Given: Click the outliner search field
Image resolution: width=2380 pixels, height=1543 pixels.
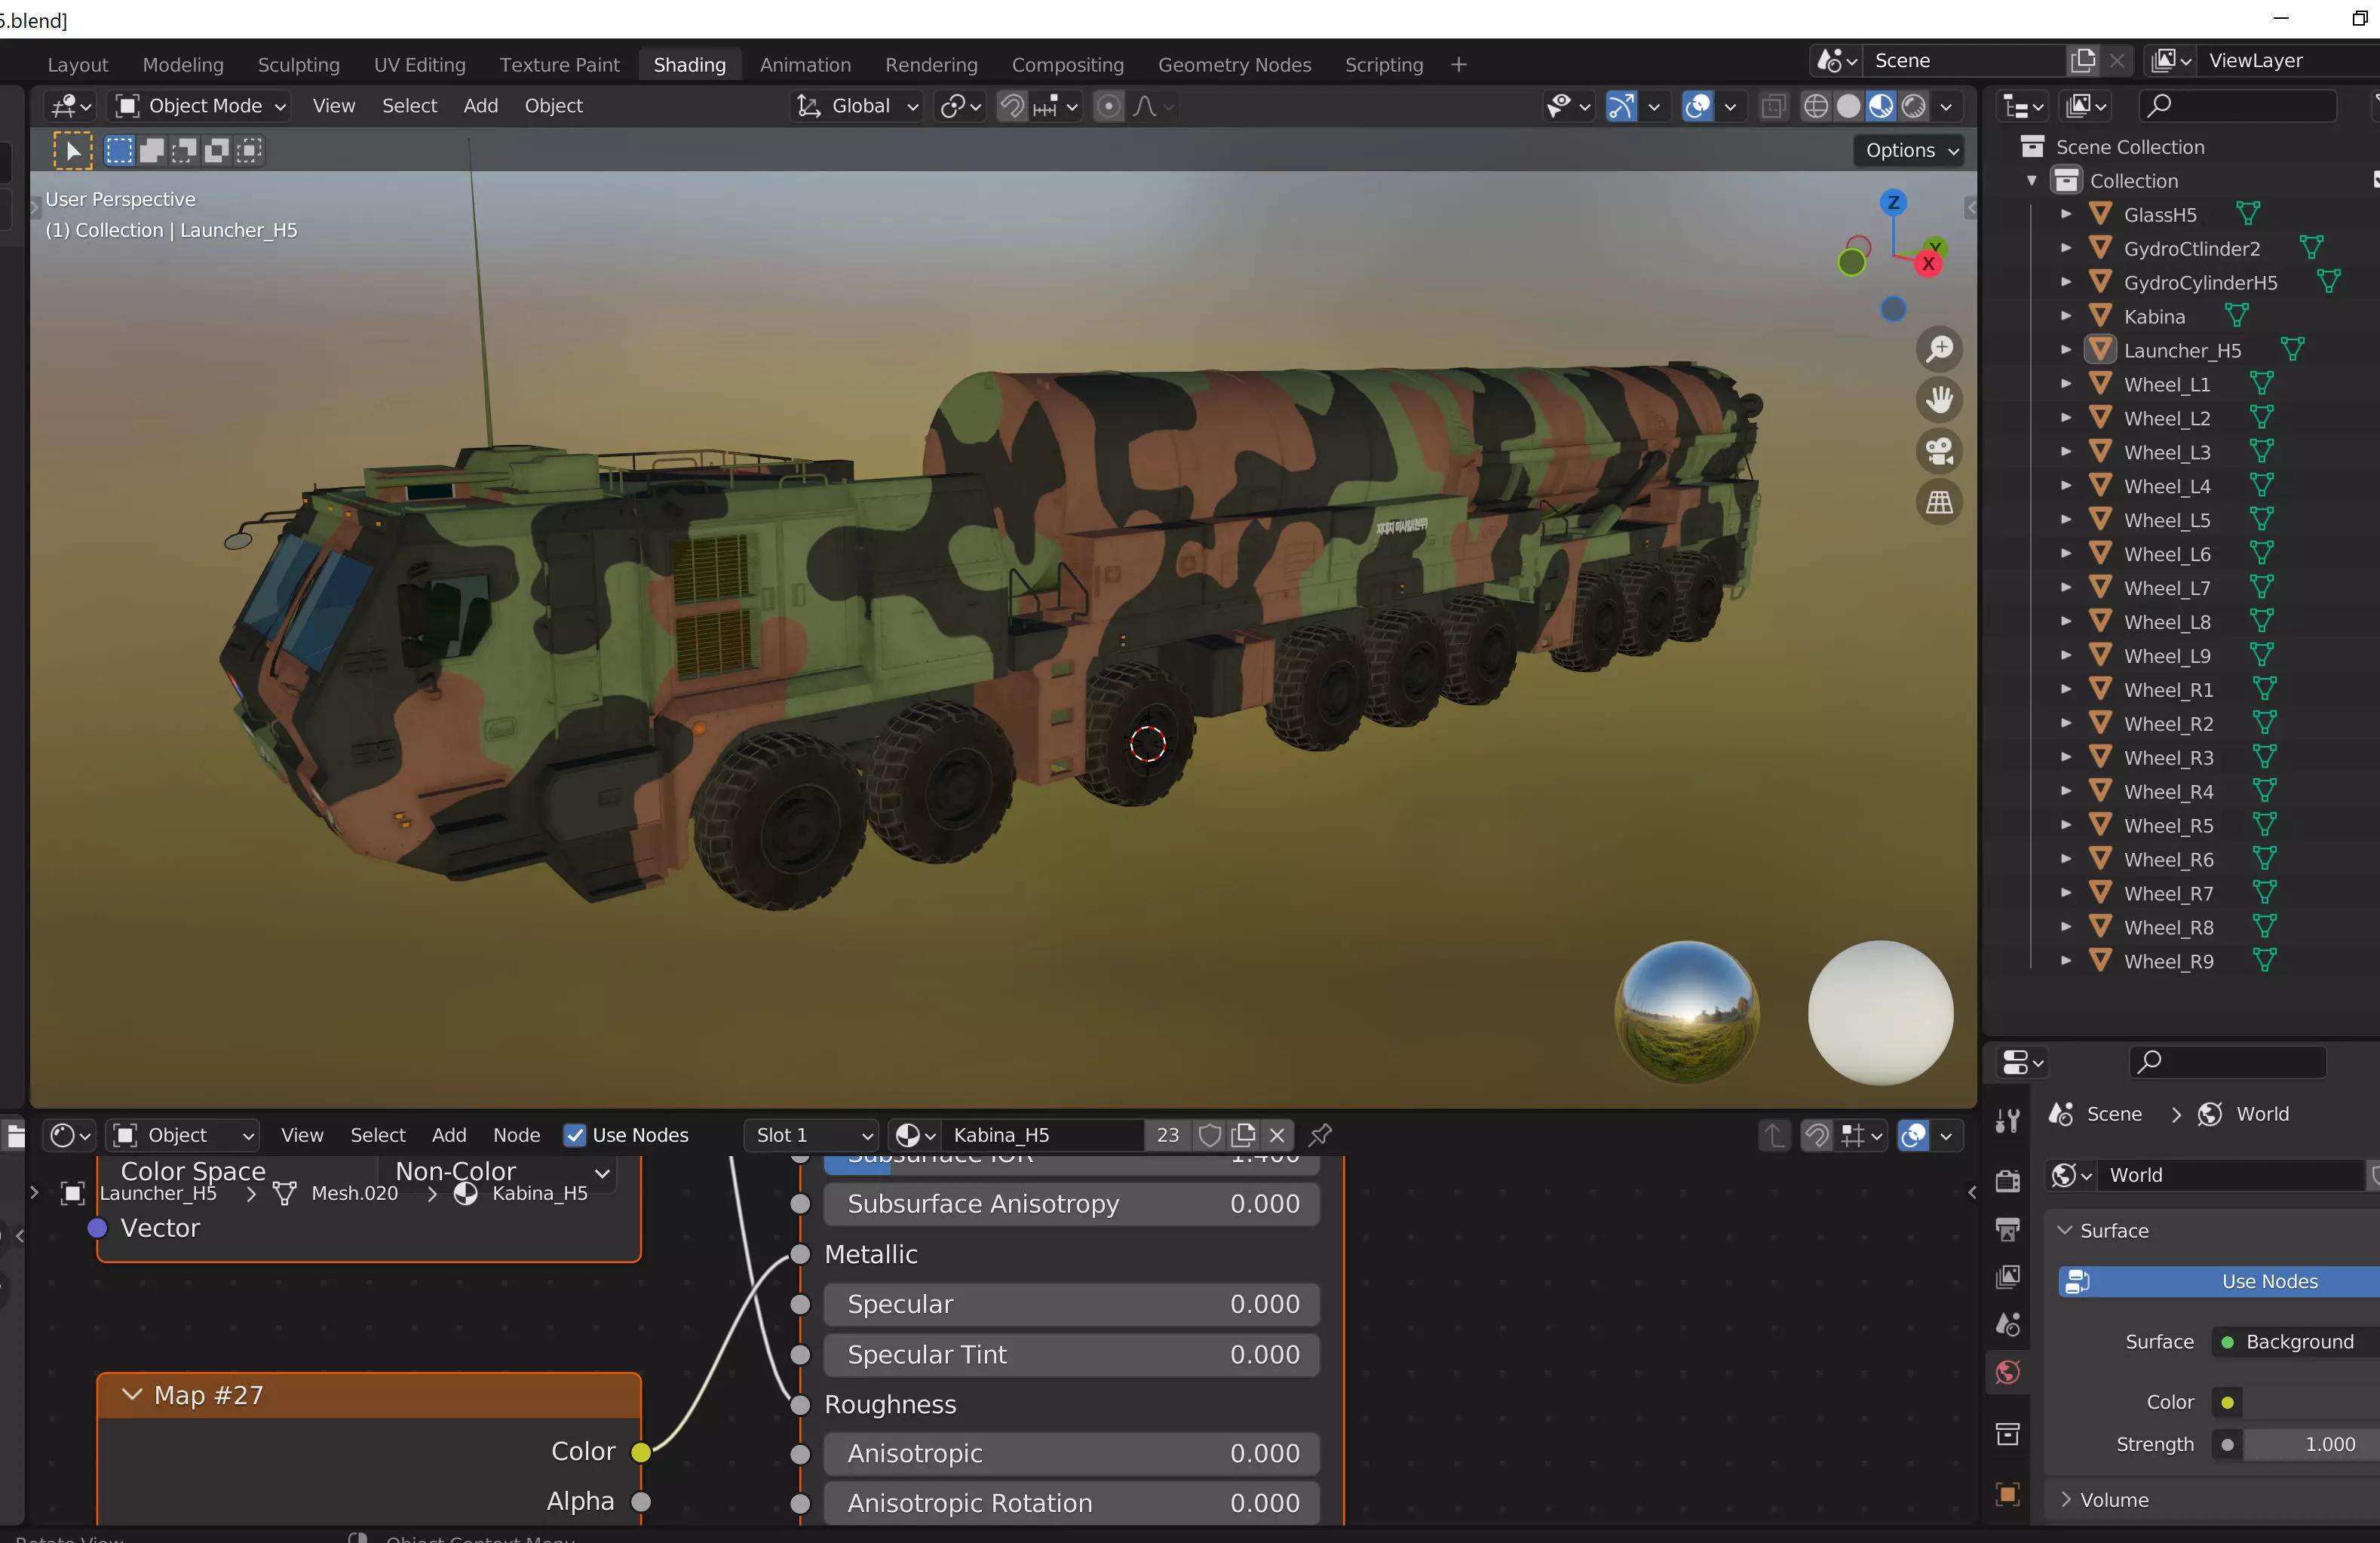Looking at the screenshot, I should pos(2237,105).
